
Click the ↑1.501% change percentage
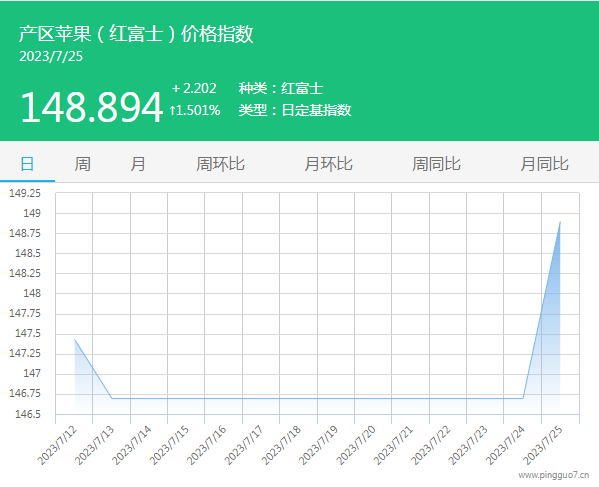(x=195, y=110)
